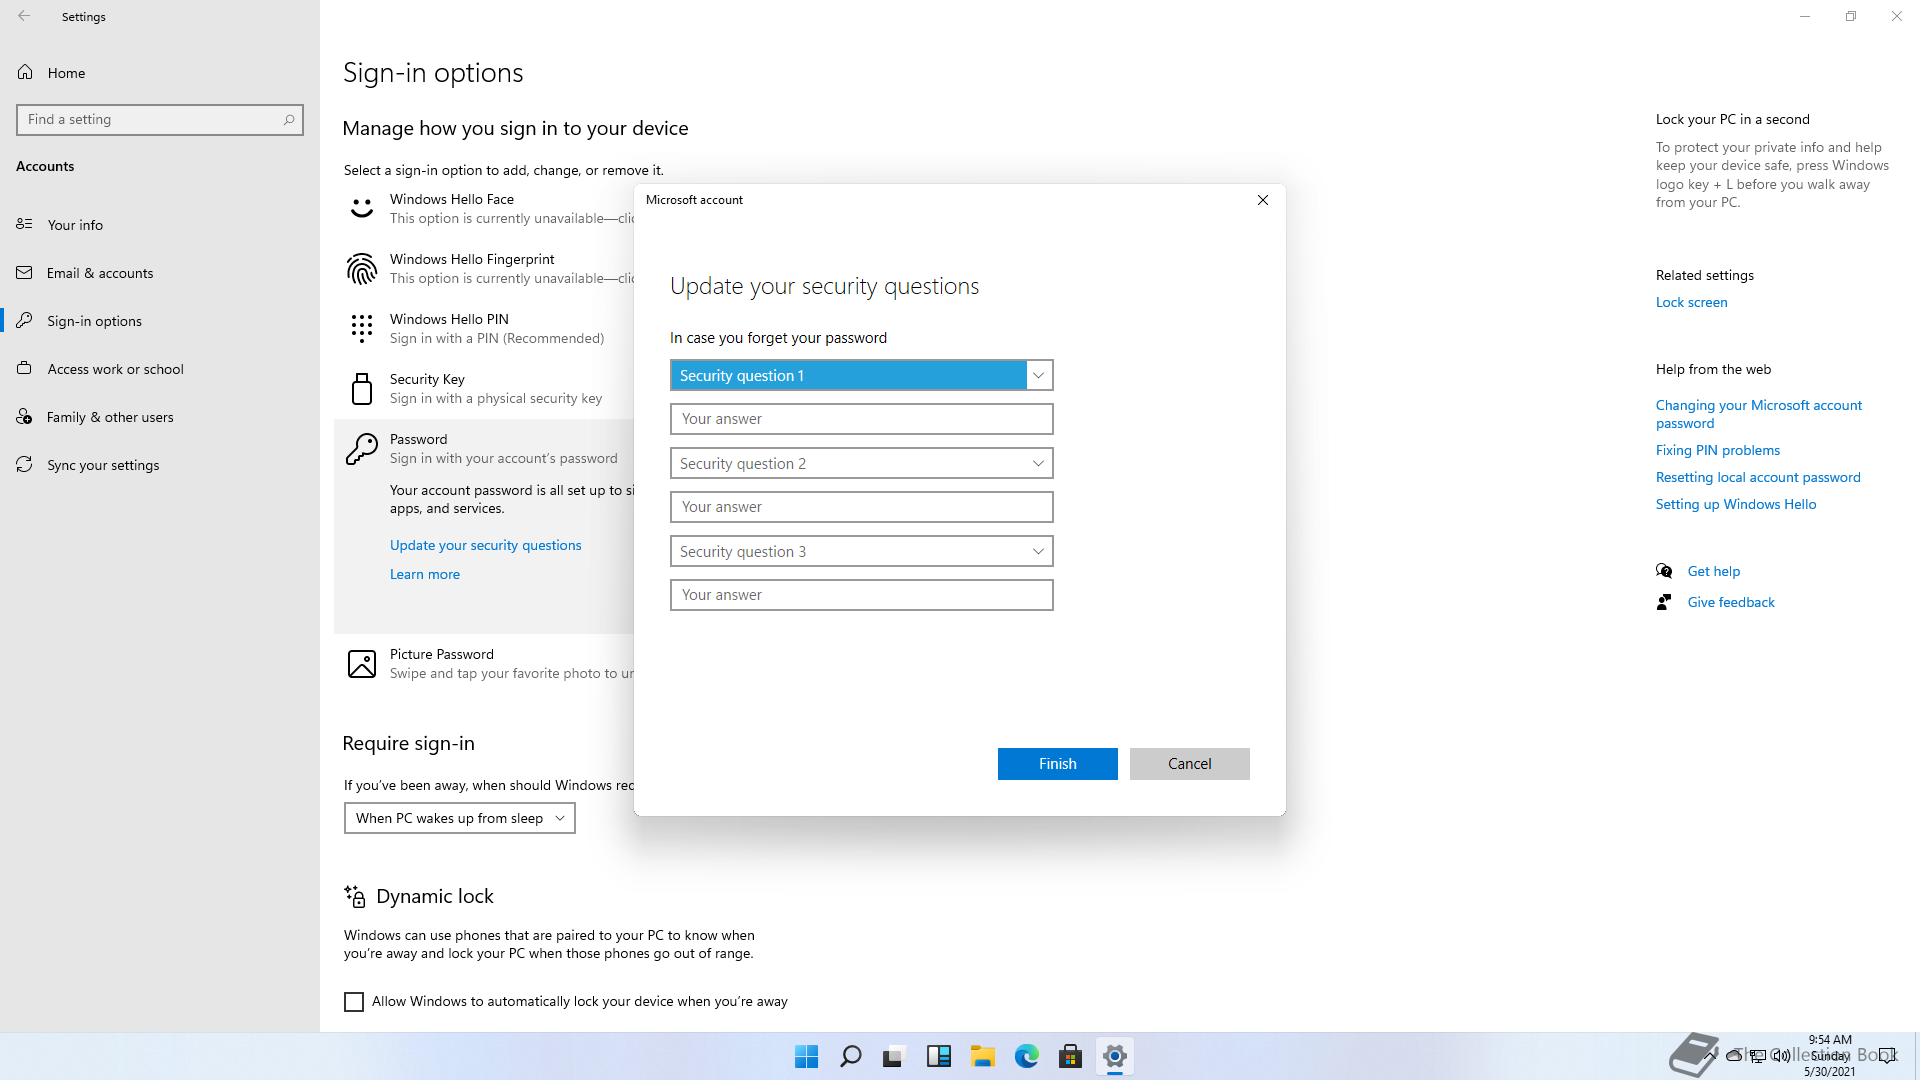This screenshot has height=1080, width=1920.
Task: Click the Update your security questions link
Action: (485, 545)
